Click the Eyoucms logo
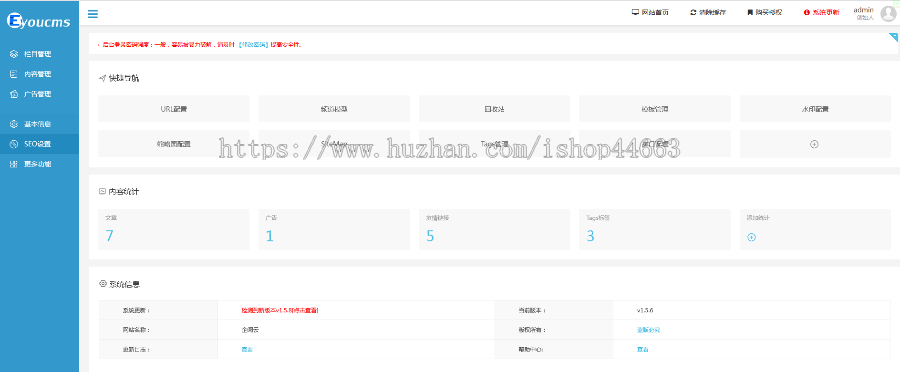This screenshot has height=372, width=900. coord(38,22)
